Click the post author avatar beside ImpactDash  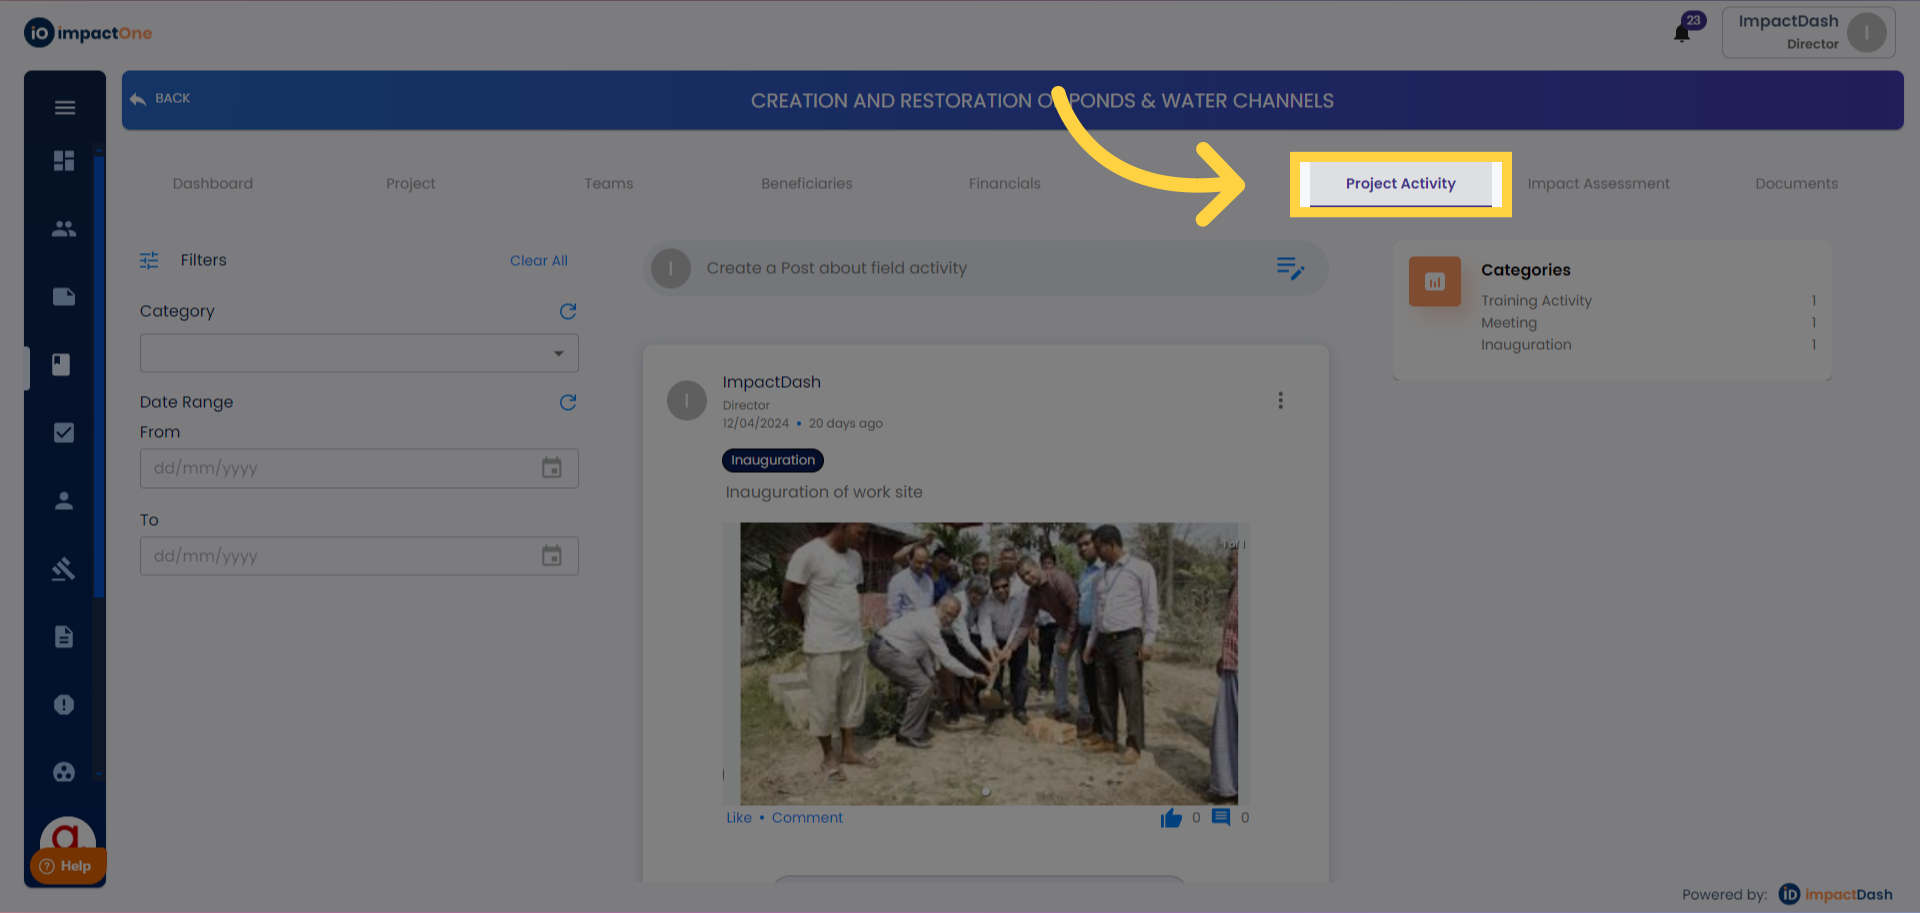[687, 401]
